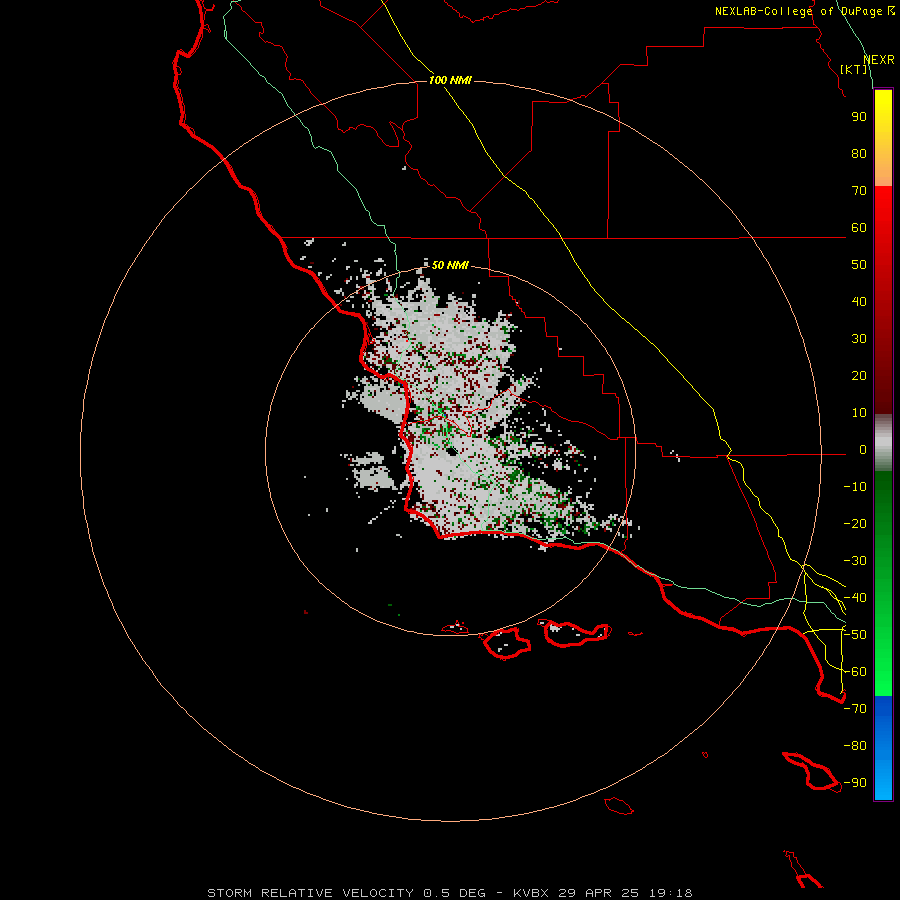Click the "50 NMI" range ring label
The width and height of the screenshot is (900, 900).
(450, 265)
